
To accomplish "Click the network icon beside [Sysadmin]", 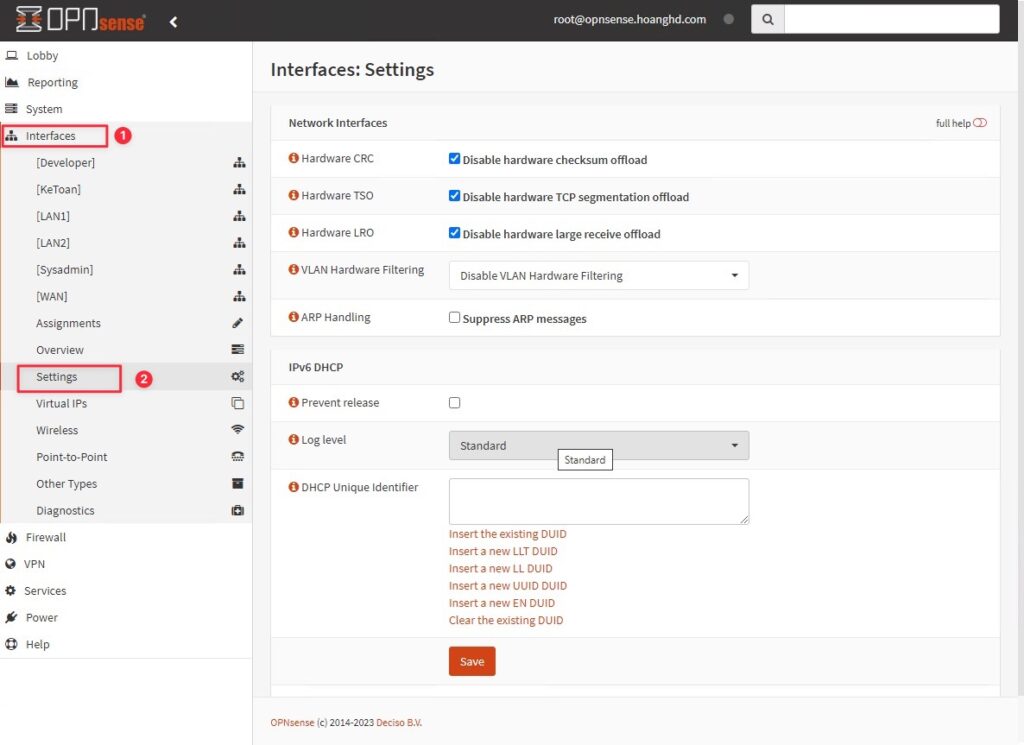I will click(x=239, y=270).
